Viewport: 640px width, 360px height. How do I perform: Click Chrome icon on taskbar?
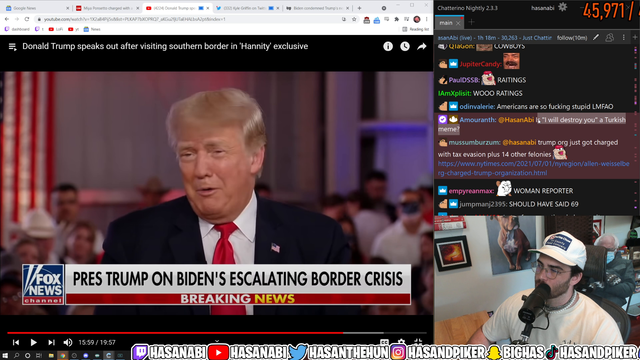[x=62, y=356]
